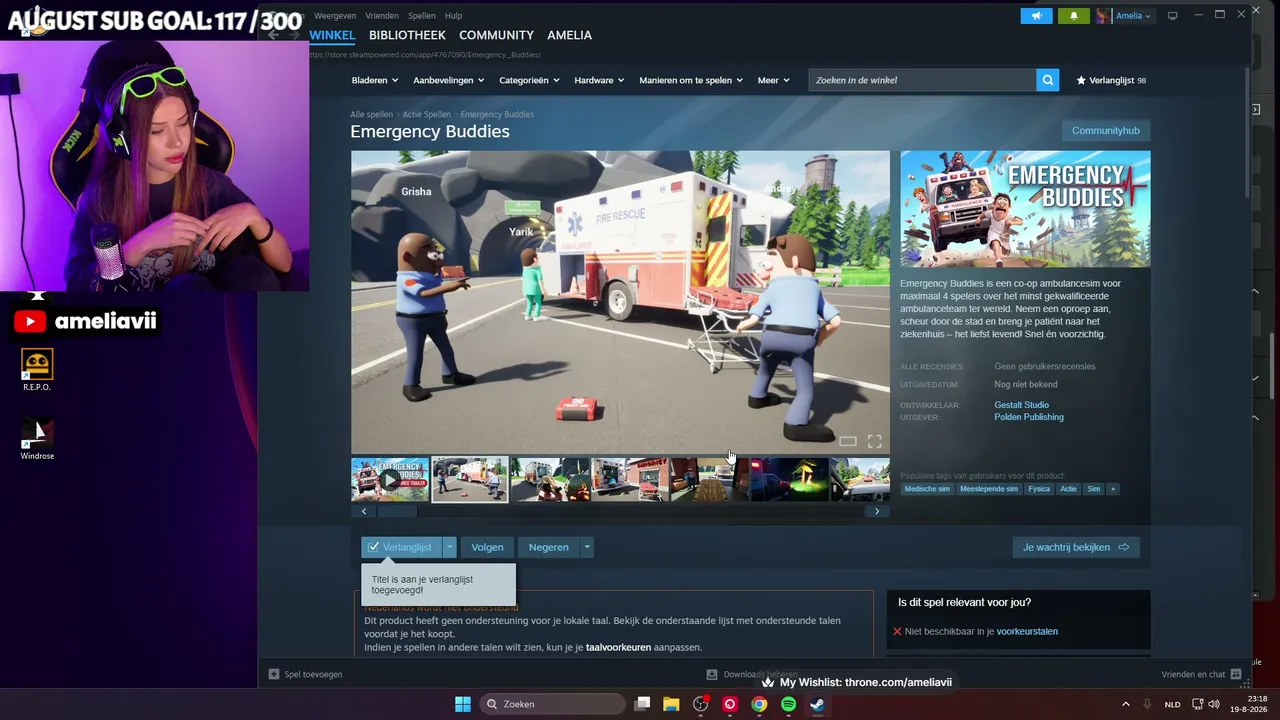Open the Steam announcements megaphone icon
The height and width of the screenshot is (720, 1280).
(1037, 16)
